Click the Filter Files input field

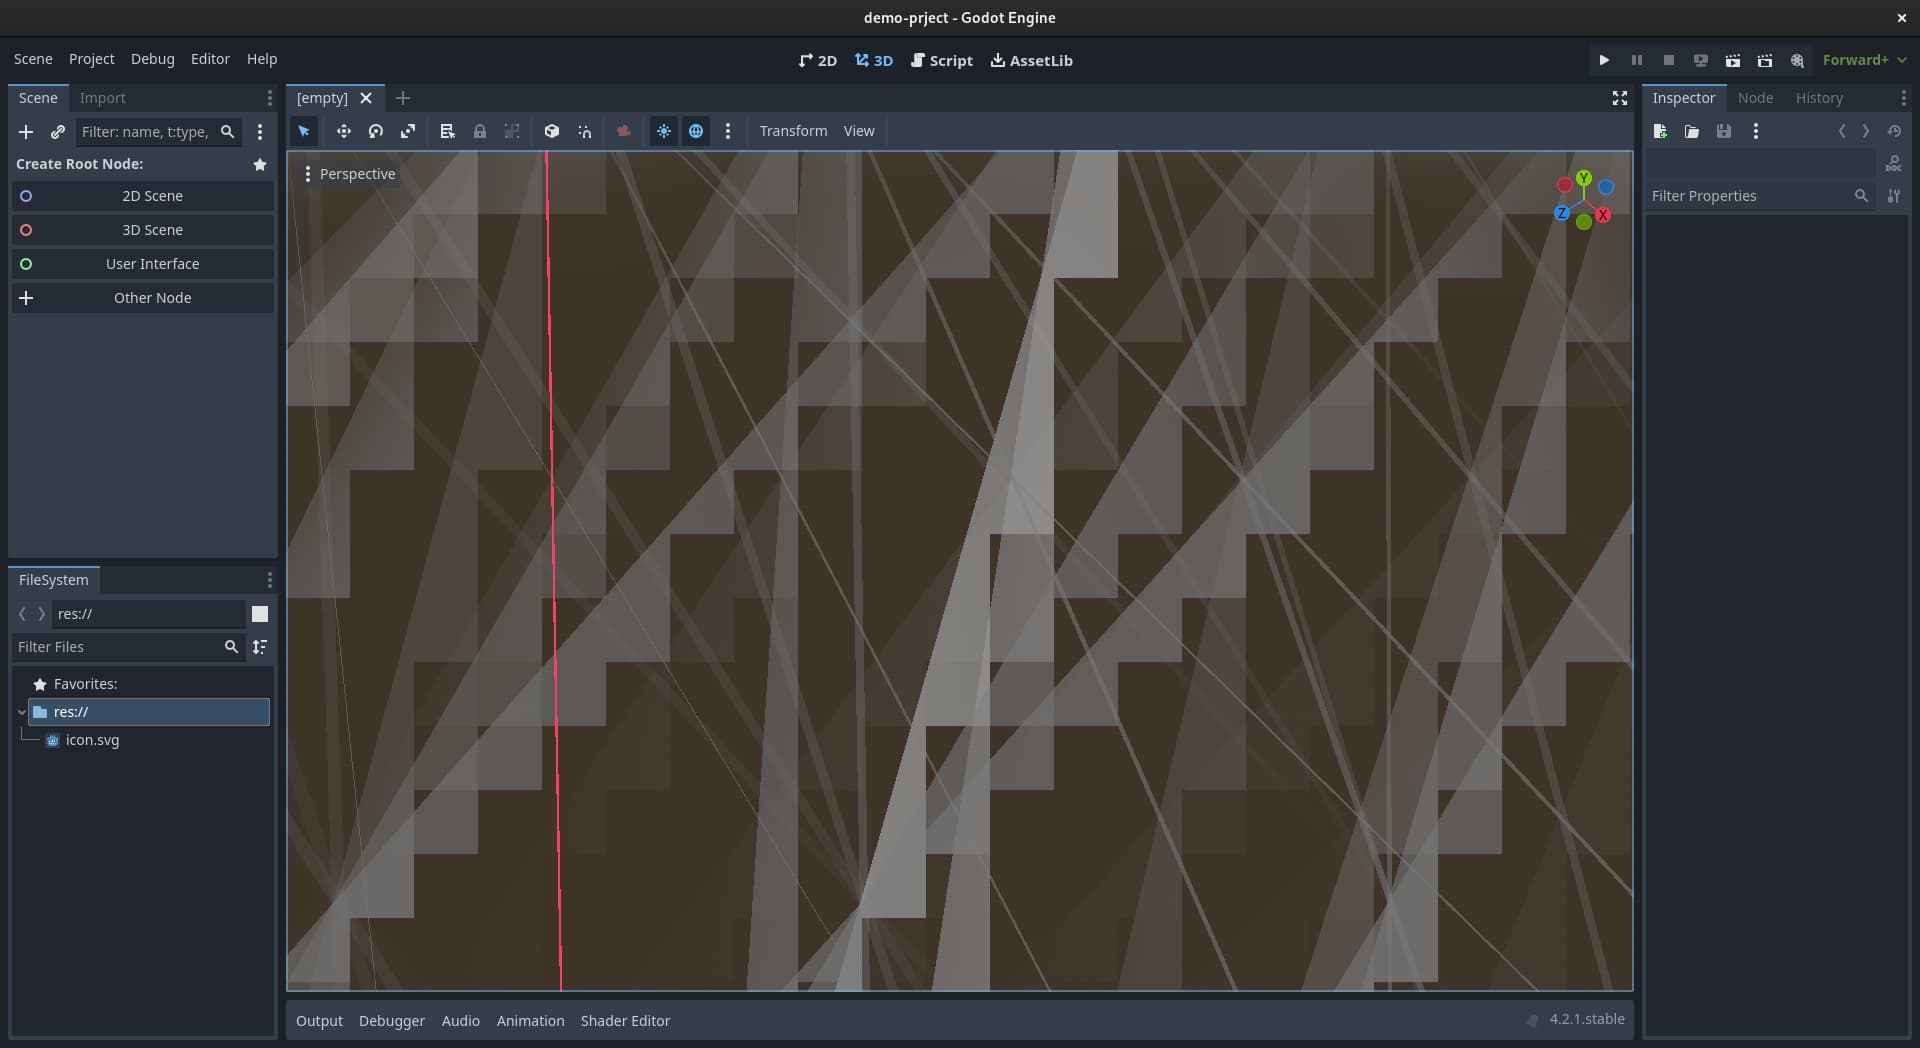tap(118, 647)
